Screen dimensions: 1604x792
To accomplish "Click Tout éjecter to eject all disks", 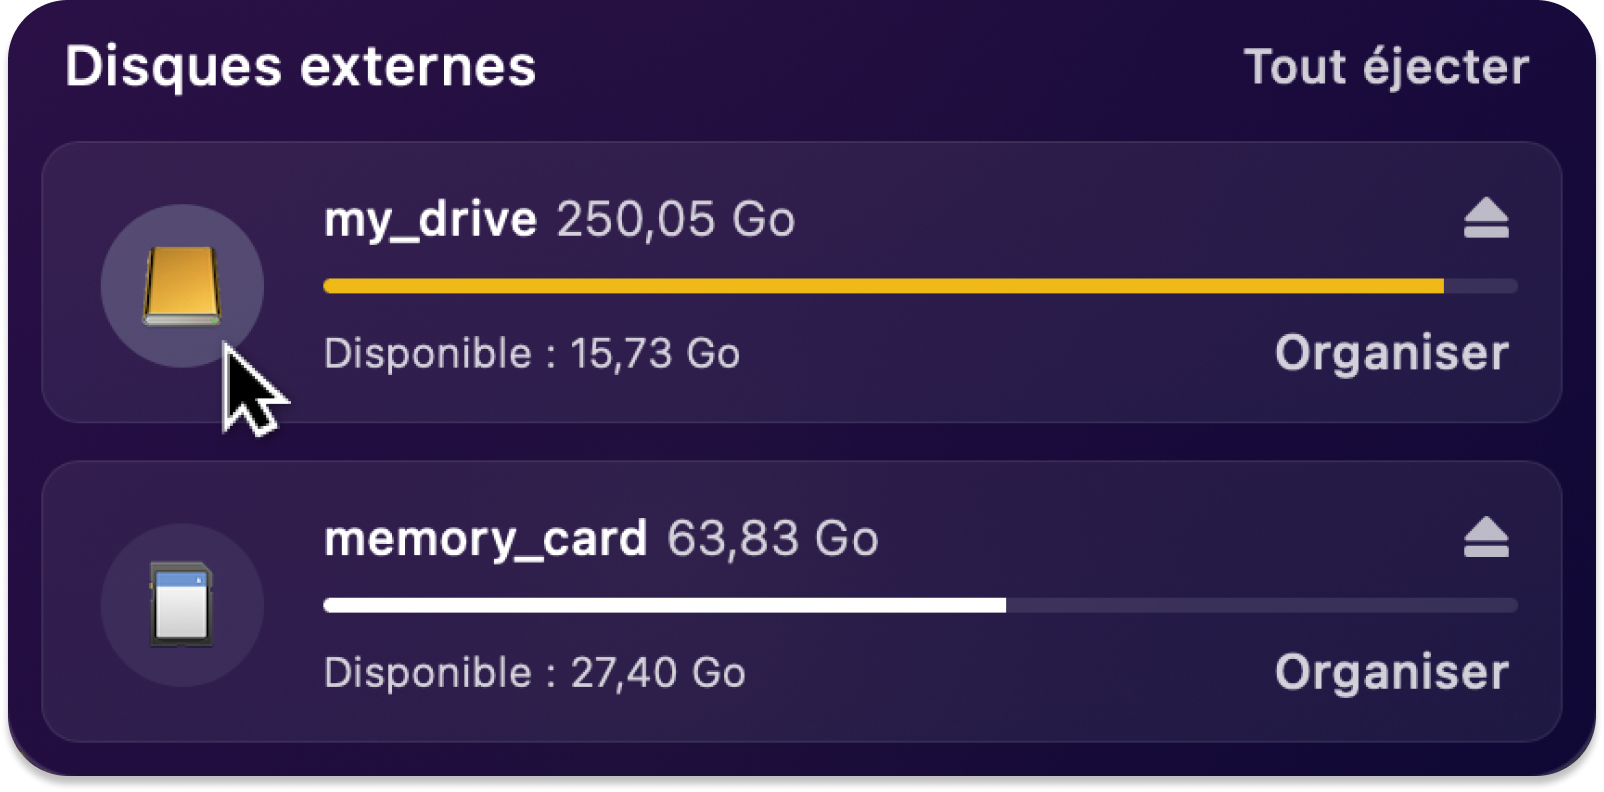I will (1386, 68).
